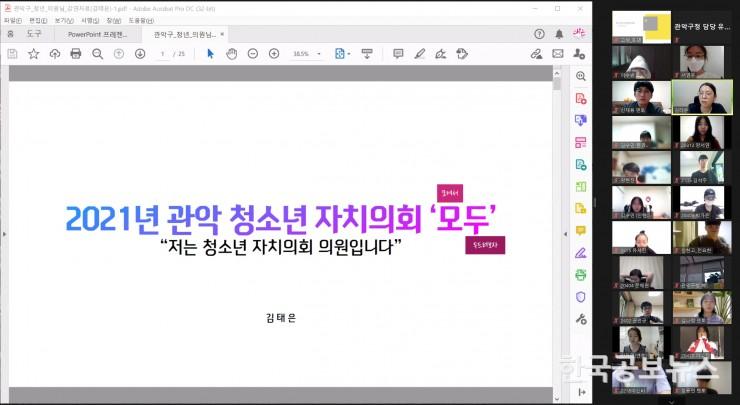Click the share with others person icon
This screenshot has height=405, width=740.
click(x=579, y=54)
